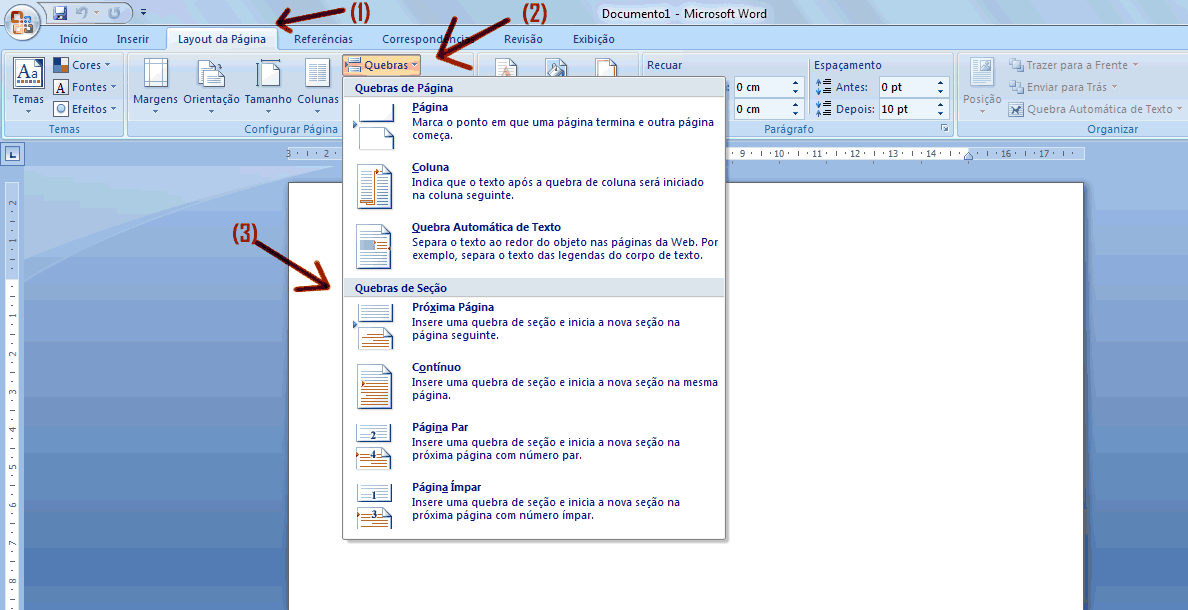Open Trazer para a Frente options
This screenshot has height=610, width=1188.
[1074, 65]
